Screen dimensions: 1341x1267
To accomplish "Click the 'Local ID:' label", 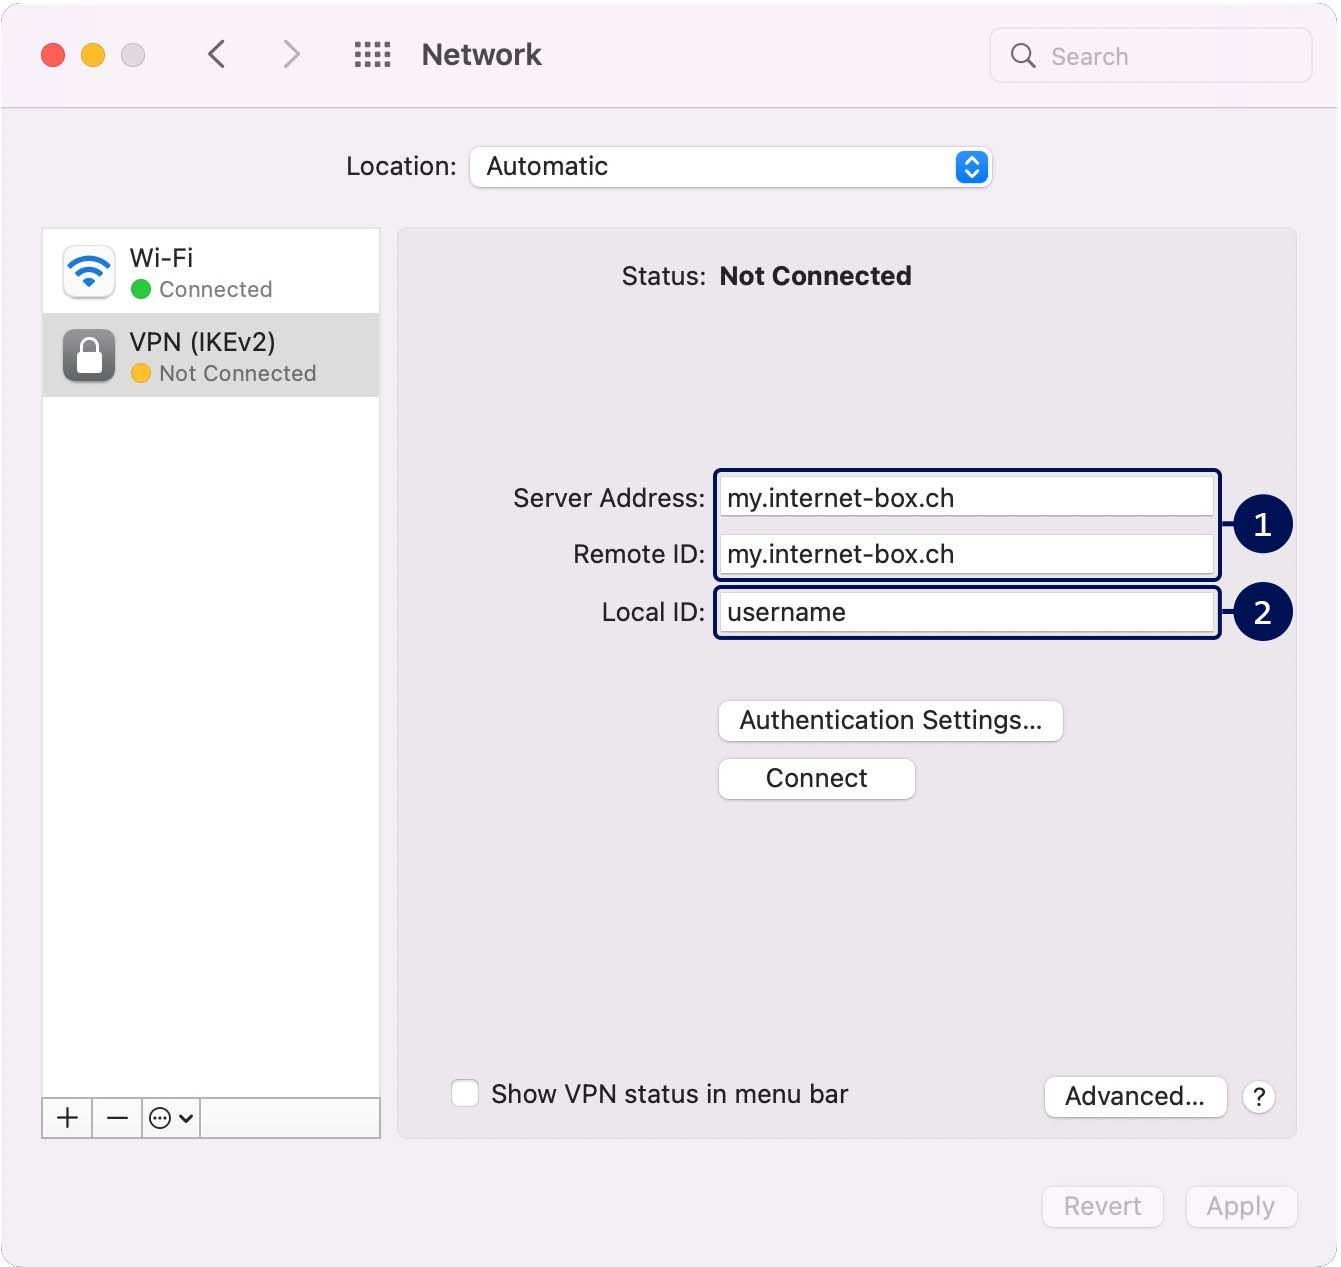I will coord(653,612).
